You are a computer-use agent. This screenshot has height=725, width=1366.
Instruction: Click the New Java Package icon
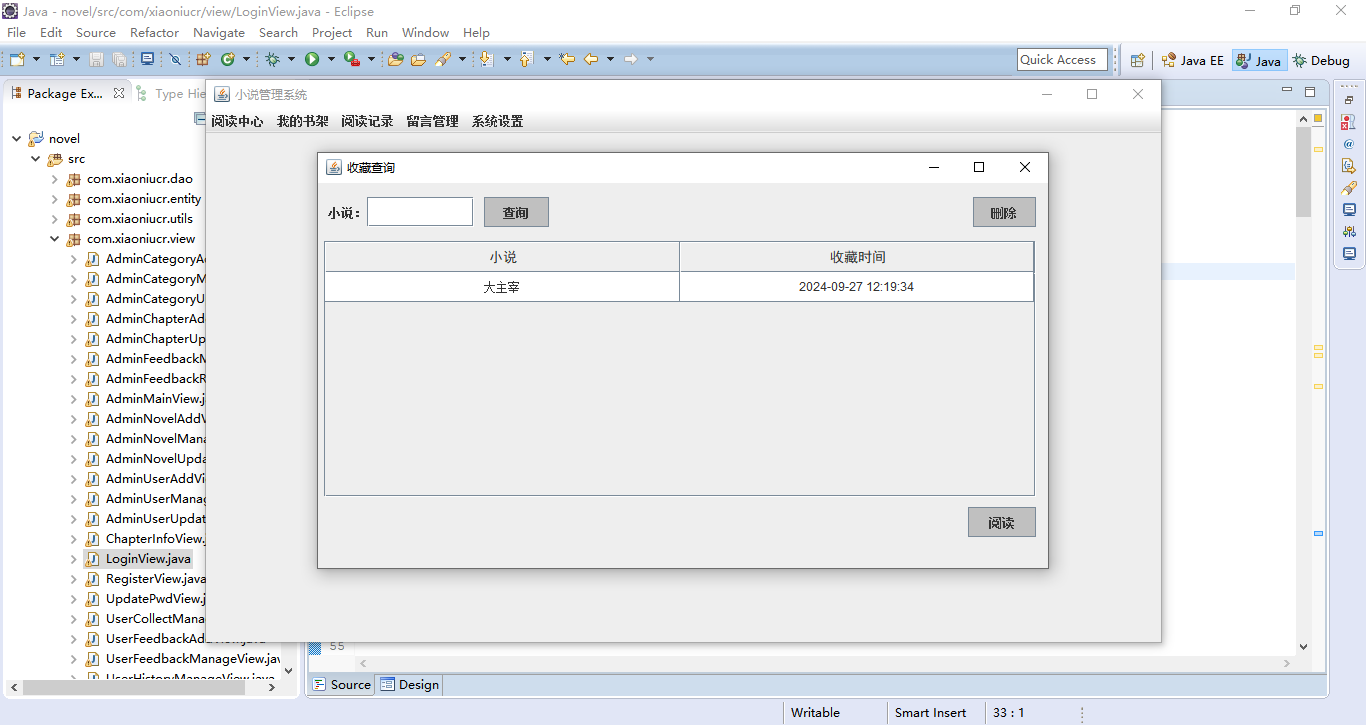(203, 60)
